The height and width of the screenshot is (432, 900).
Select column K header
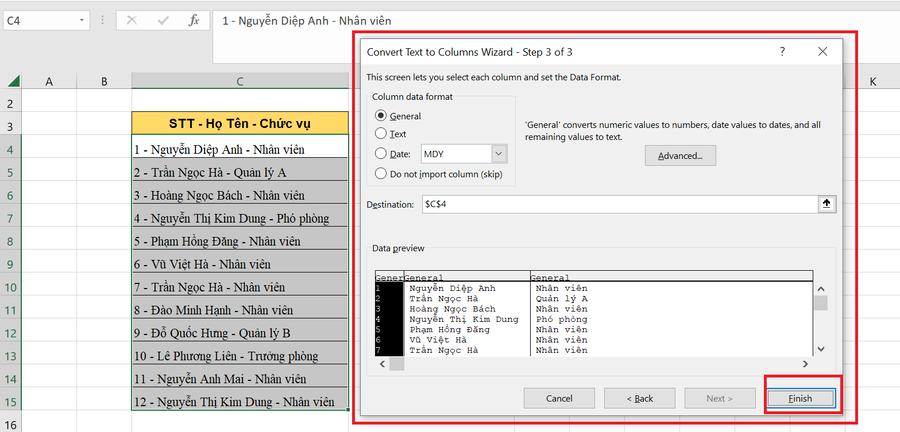tap(873, 81)
